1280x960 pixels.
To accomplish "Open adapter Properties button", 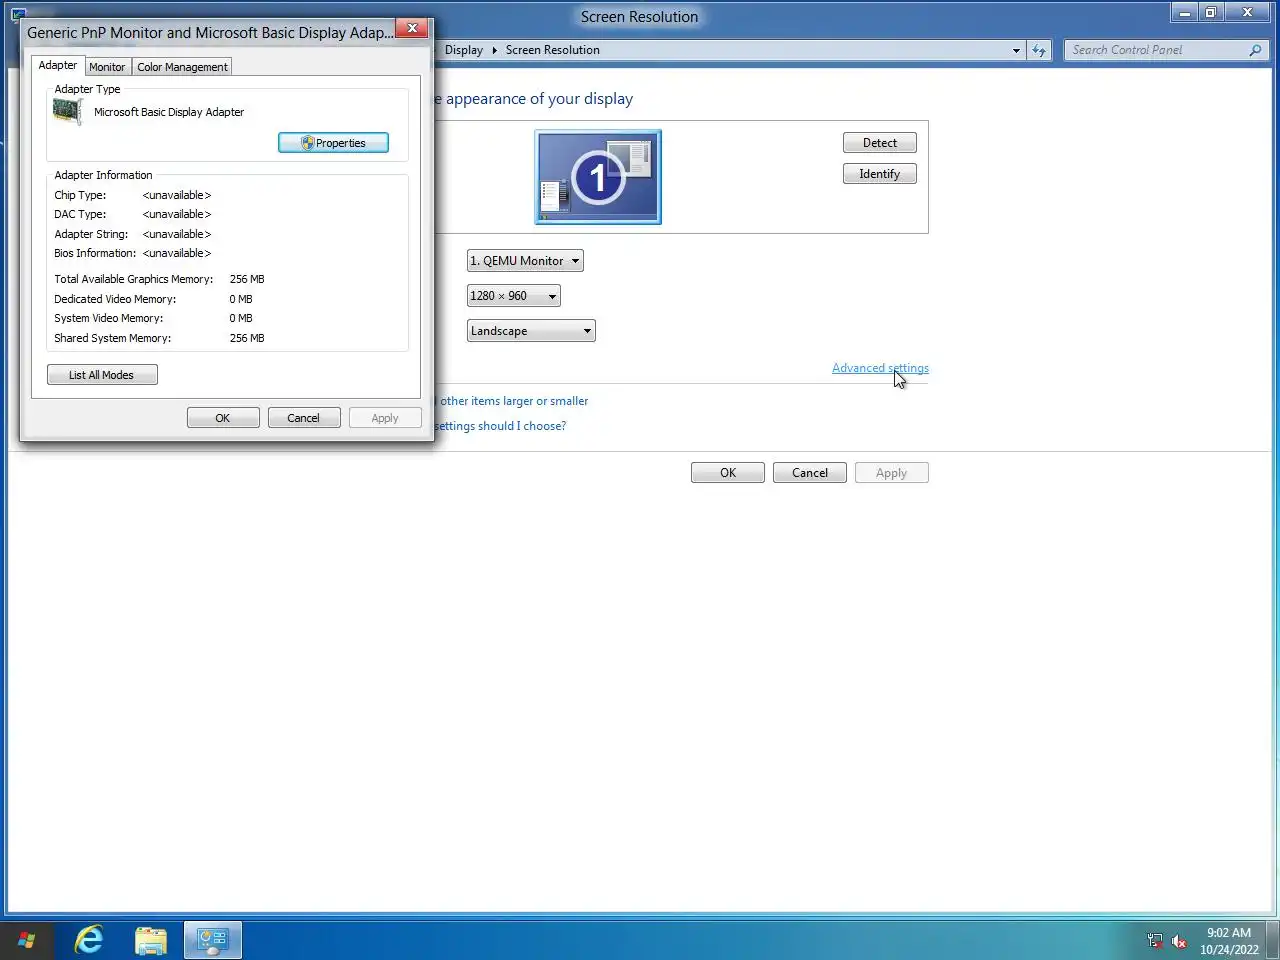I will (333, 143).
